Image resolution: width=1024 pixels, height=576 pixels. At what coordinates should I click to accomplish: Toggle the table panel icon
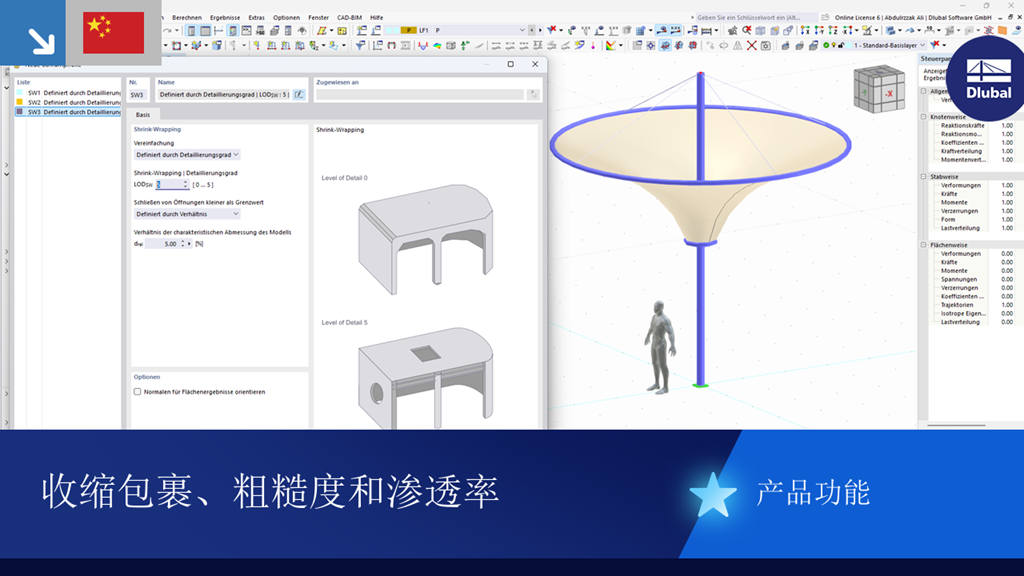[205, 30]
